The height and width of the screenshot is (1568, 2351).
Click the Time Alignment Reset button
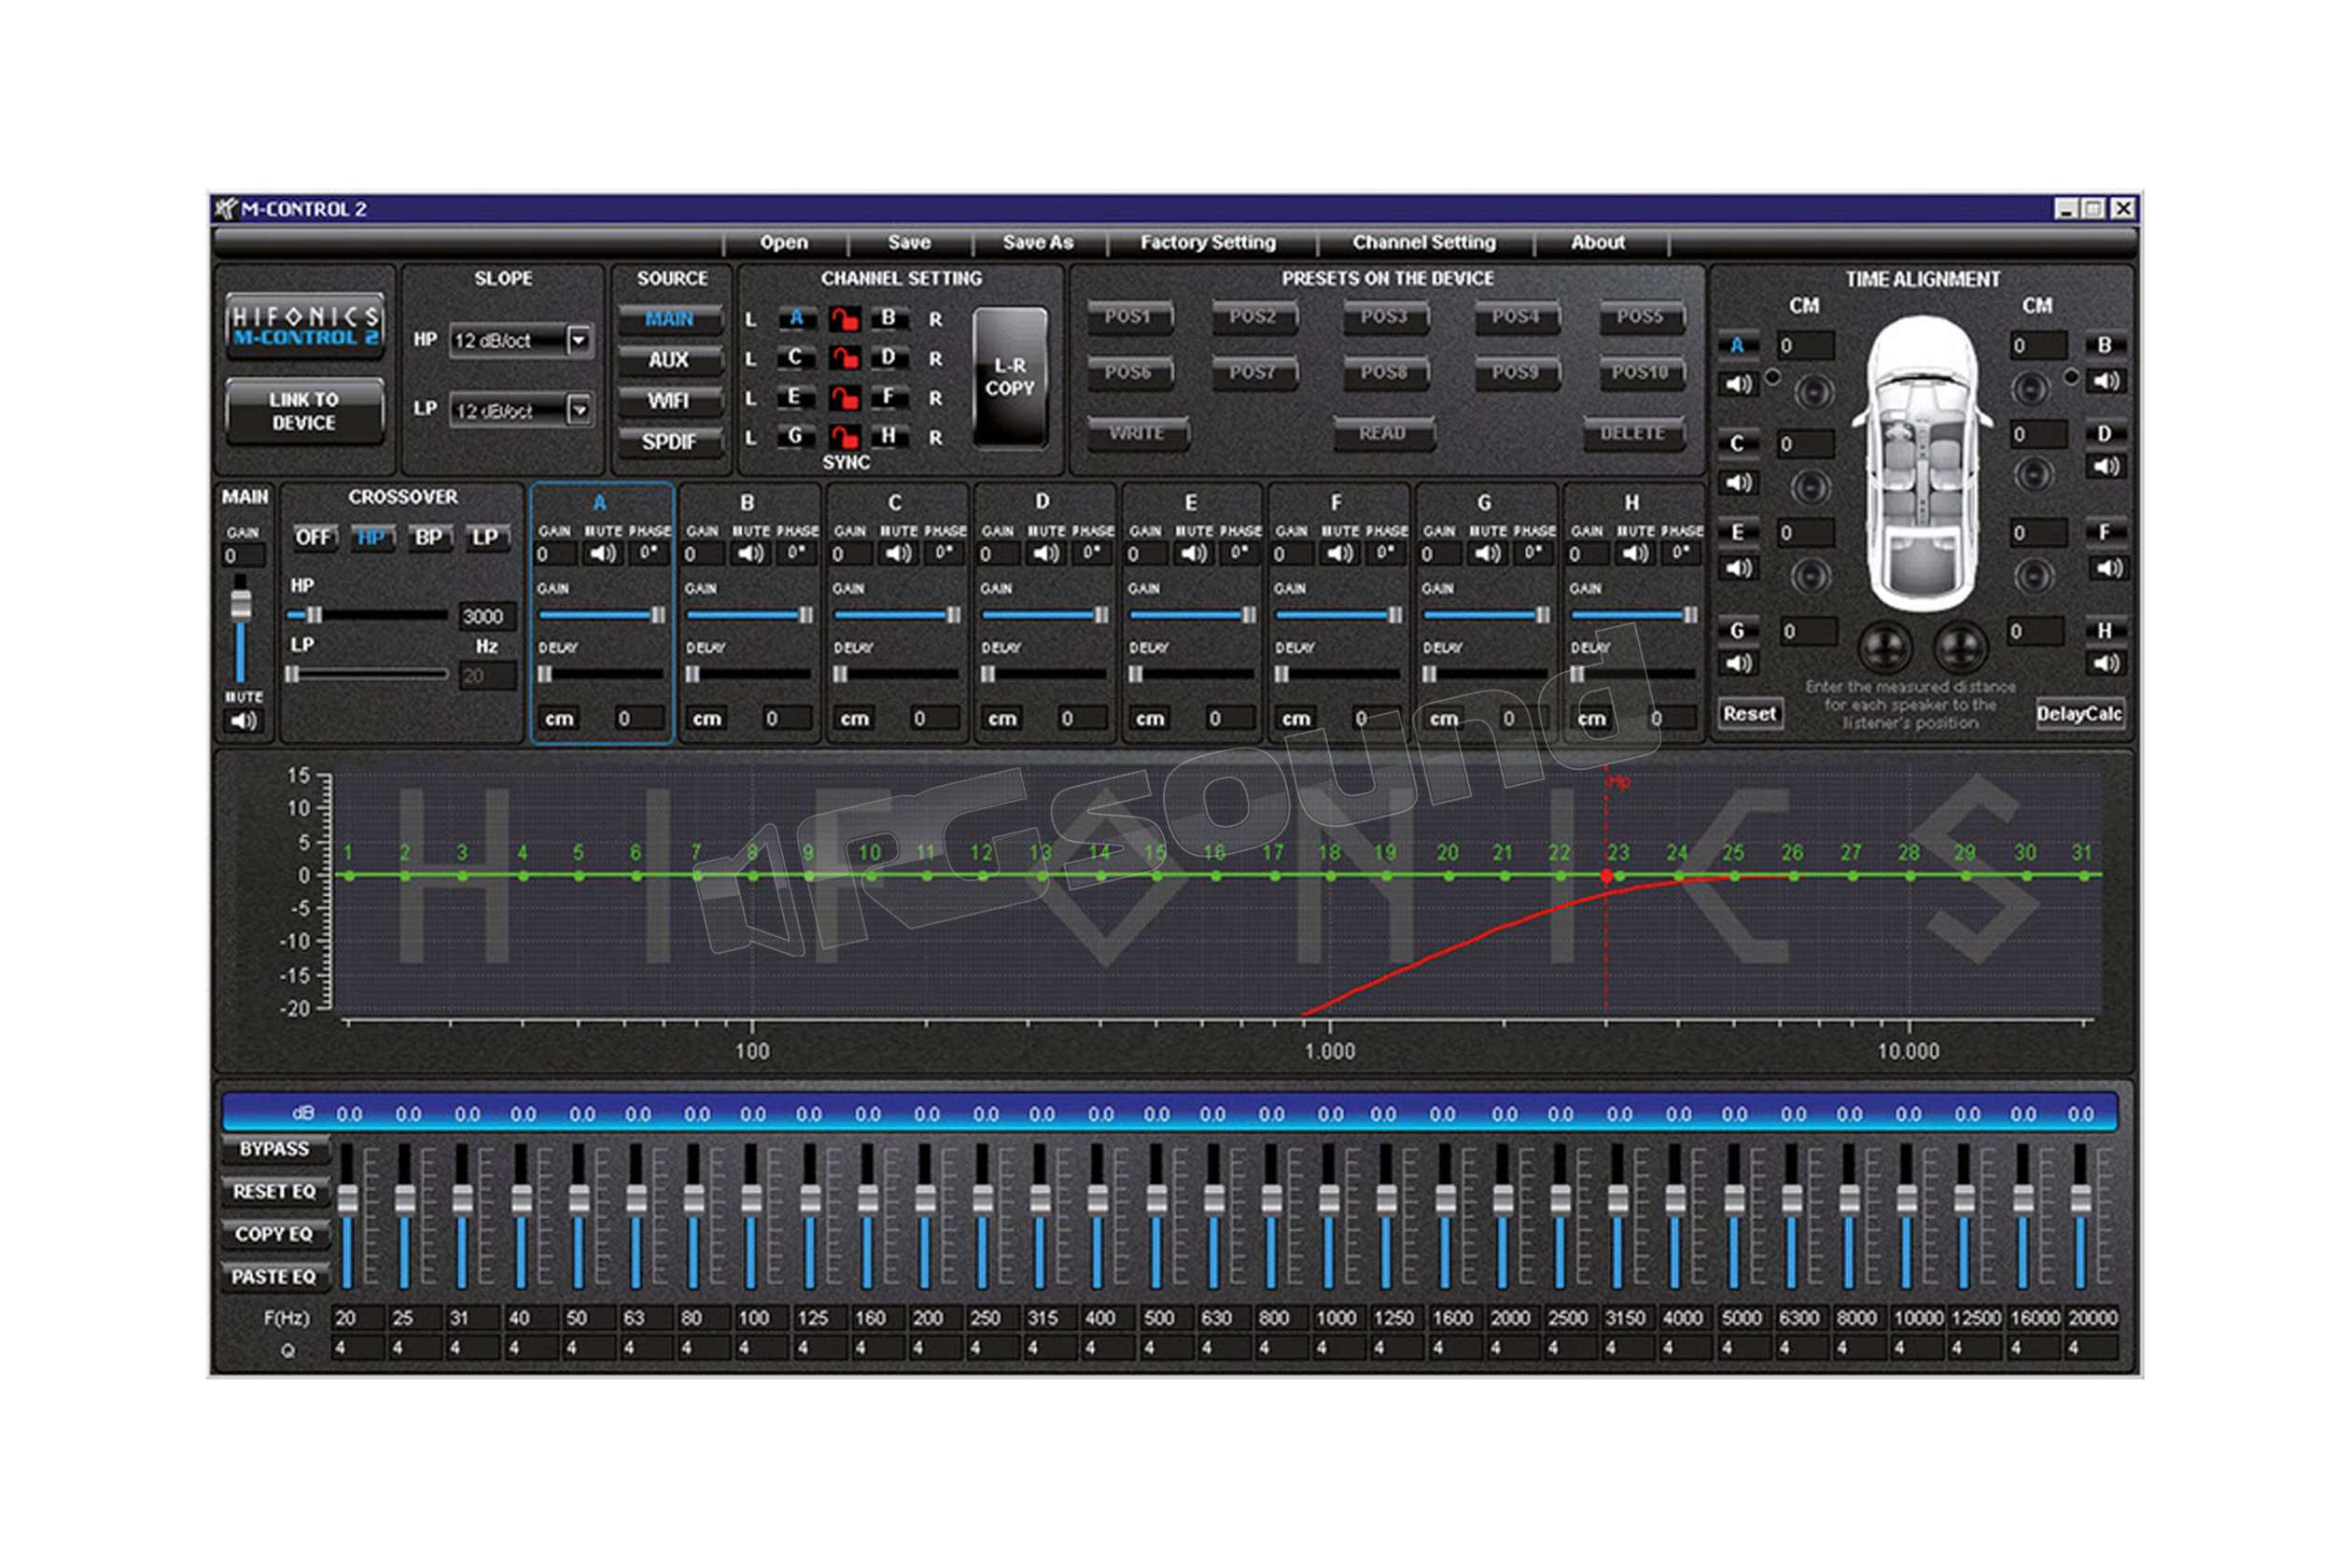1749,714
